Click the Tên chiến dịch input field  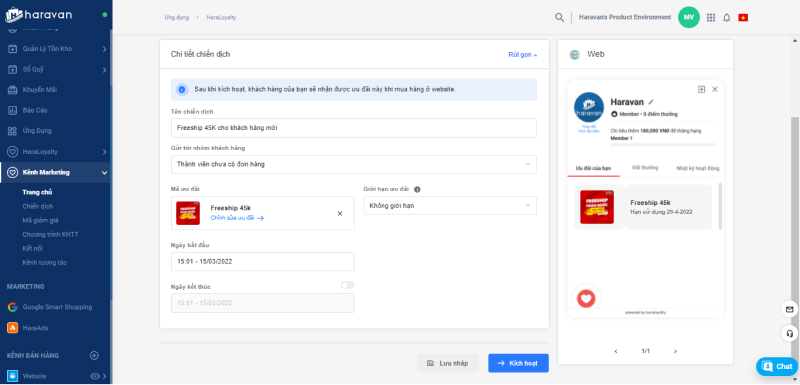pos(354,128)
